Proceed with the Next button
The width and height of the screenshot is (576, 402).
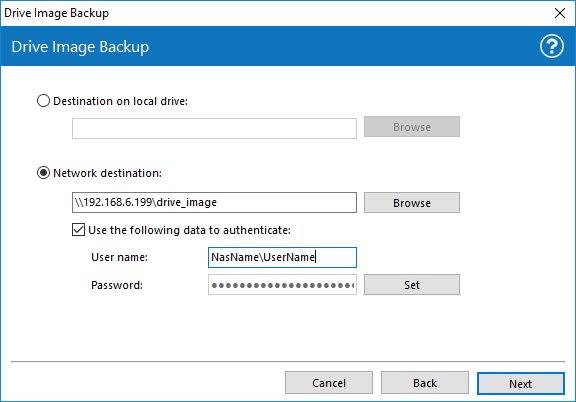(521, 384)
